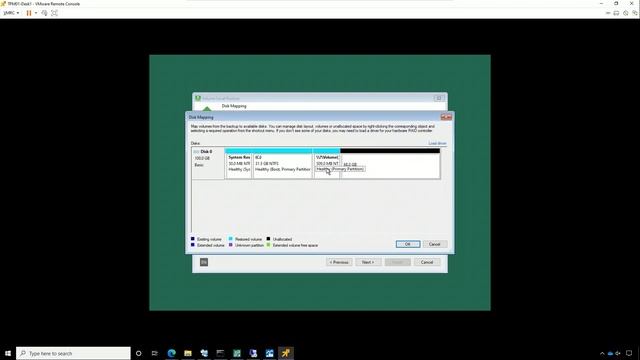
Task: Click the Unallocated legend swatch
Action: 268,239
